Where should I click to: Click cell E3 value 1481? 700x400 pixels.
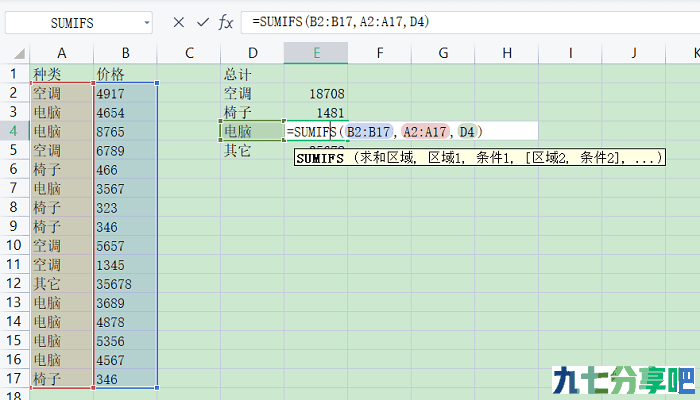(x=316, y=112)
